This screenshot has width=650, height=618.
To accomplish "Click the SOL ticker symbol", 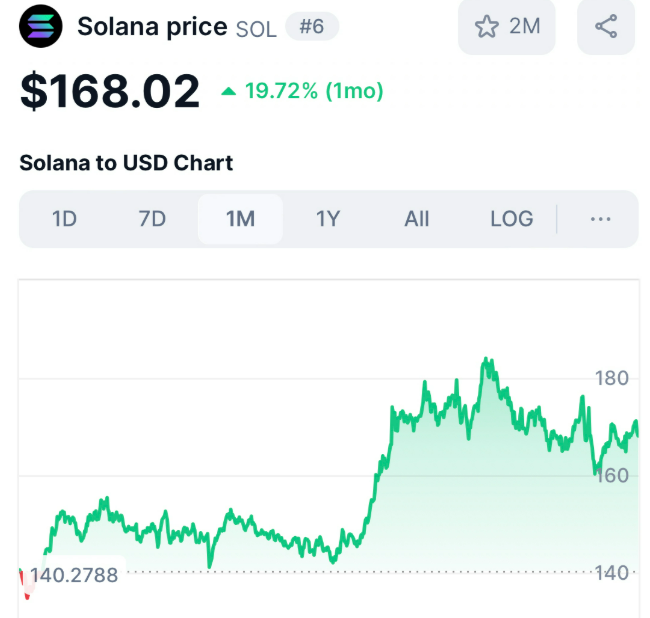I will click(256, 29).
